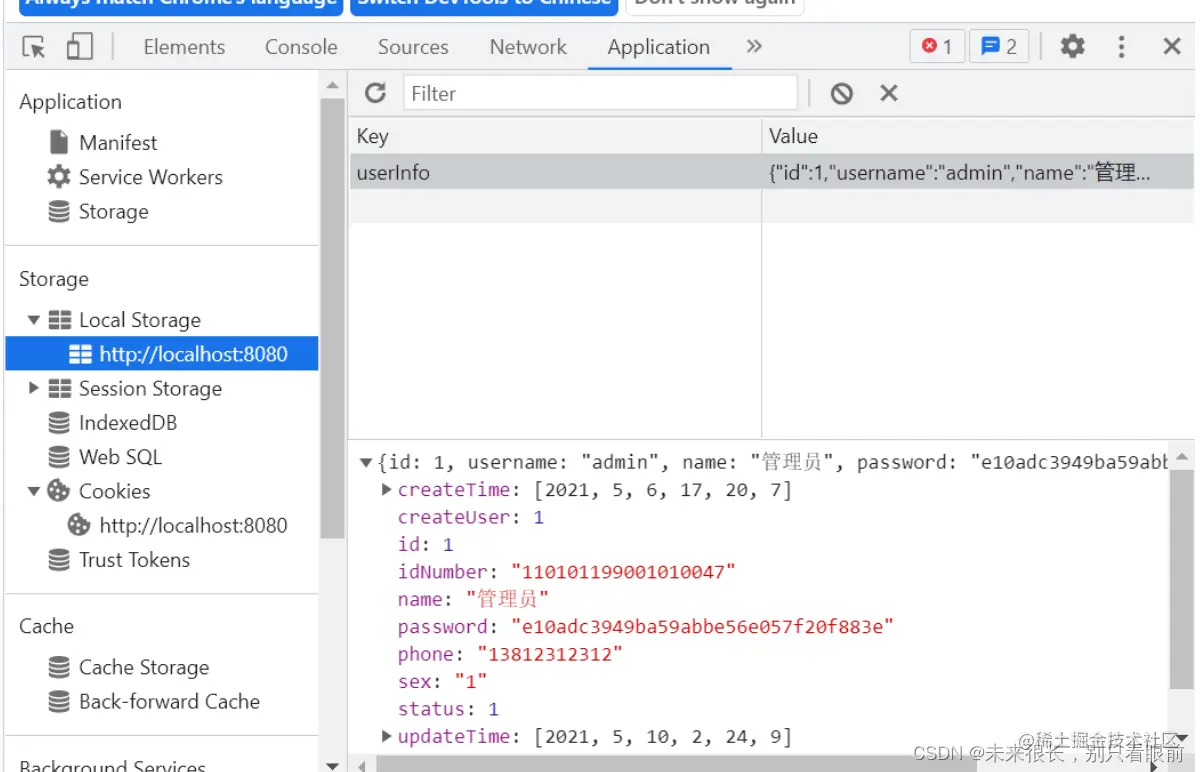This screenshot has width=1200, height=772.
Task: Select http://localhost:8080 under Cookies
Action: click(x=193, y=525)
